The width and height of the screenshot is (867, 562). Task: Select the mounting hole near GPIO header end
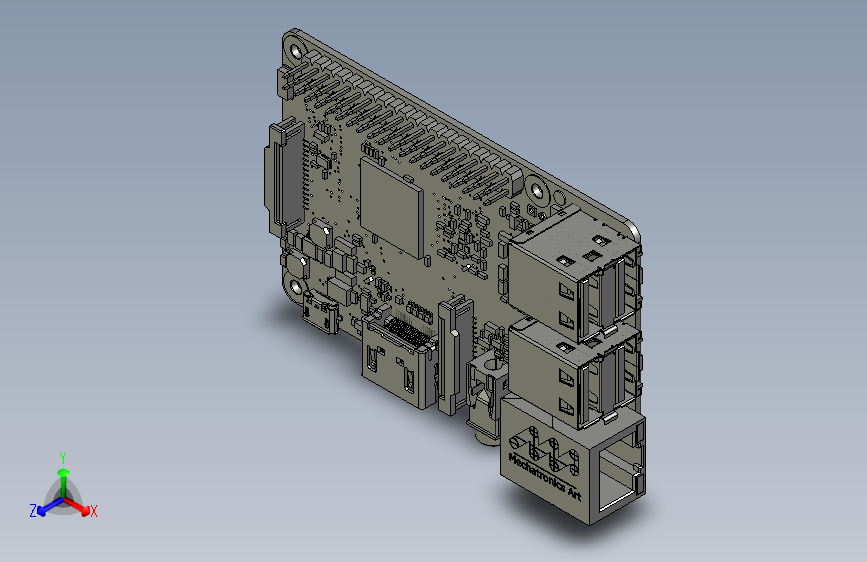pyautogui.click(x=537, y=191)
